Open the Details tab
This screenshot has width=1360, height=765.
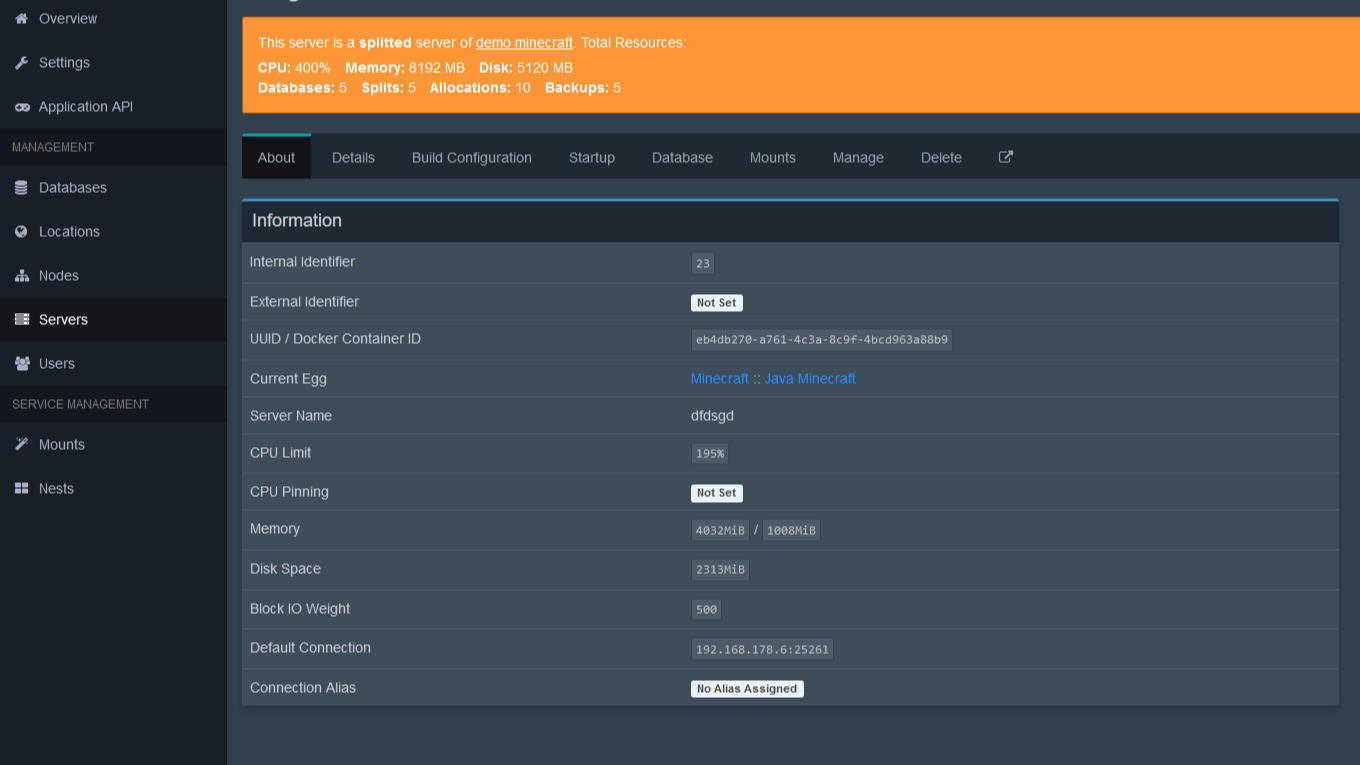point(353,158)
